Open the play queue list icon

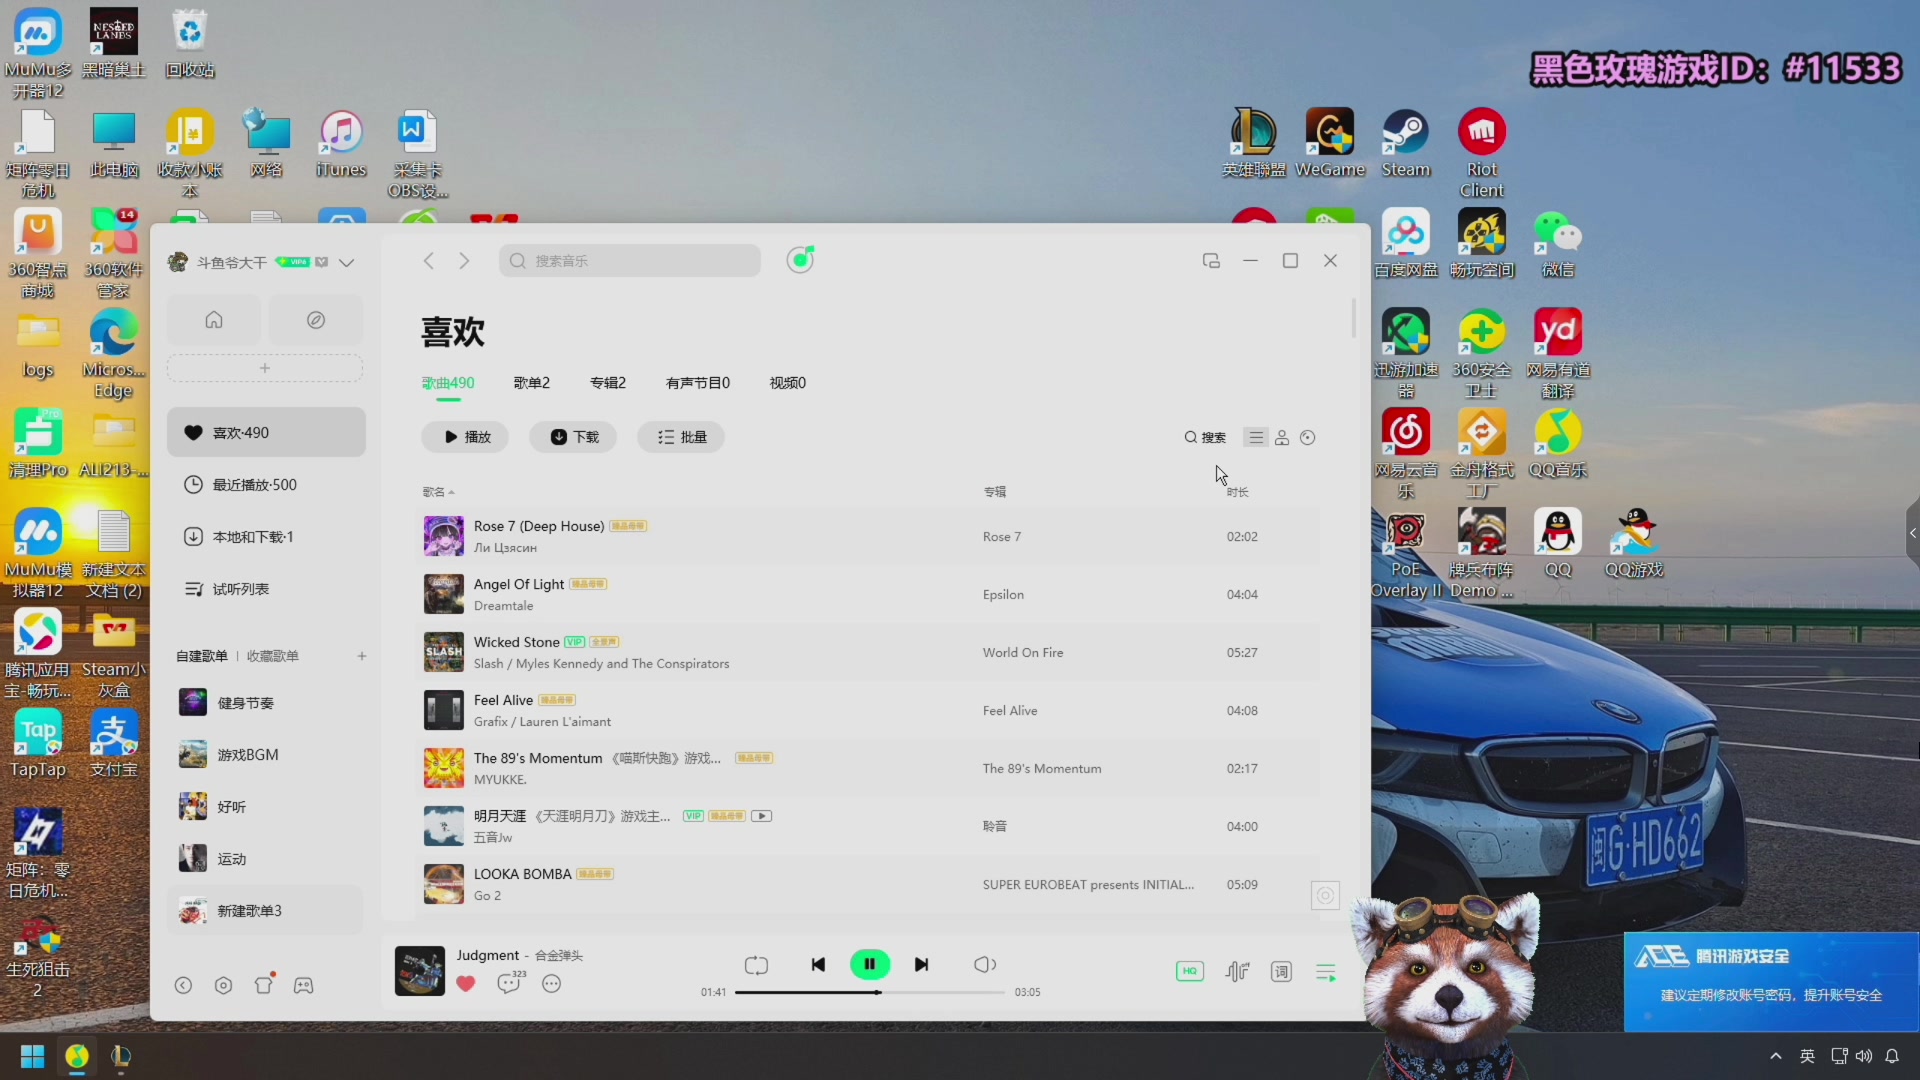coord(1326,971)
